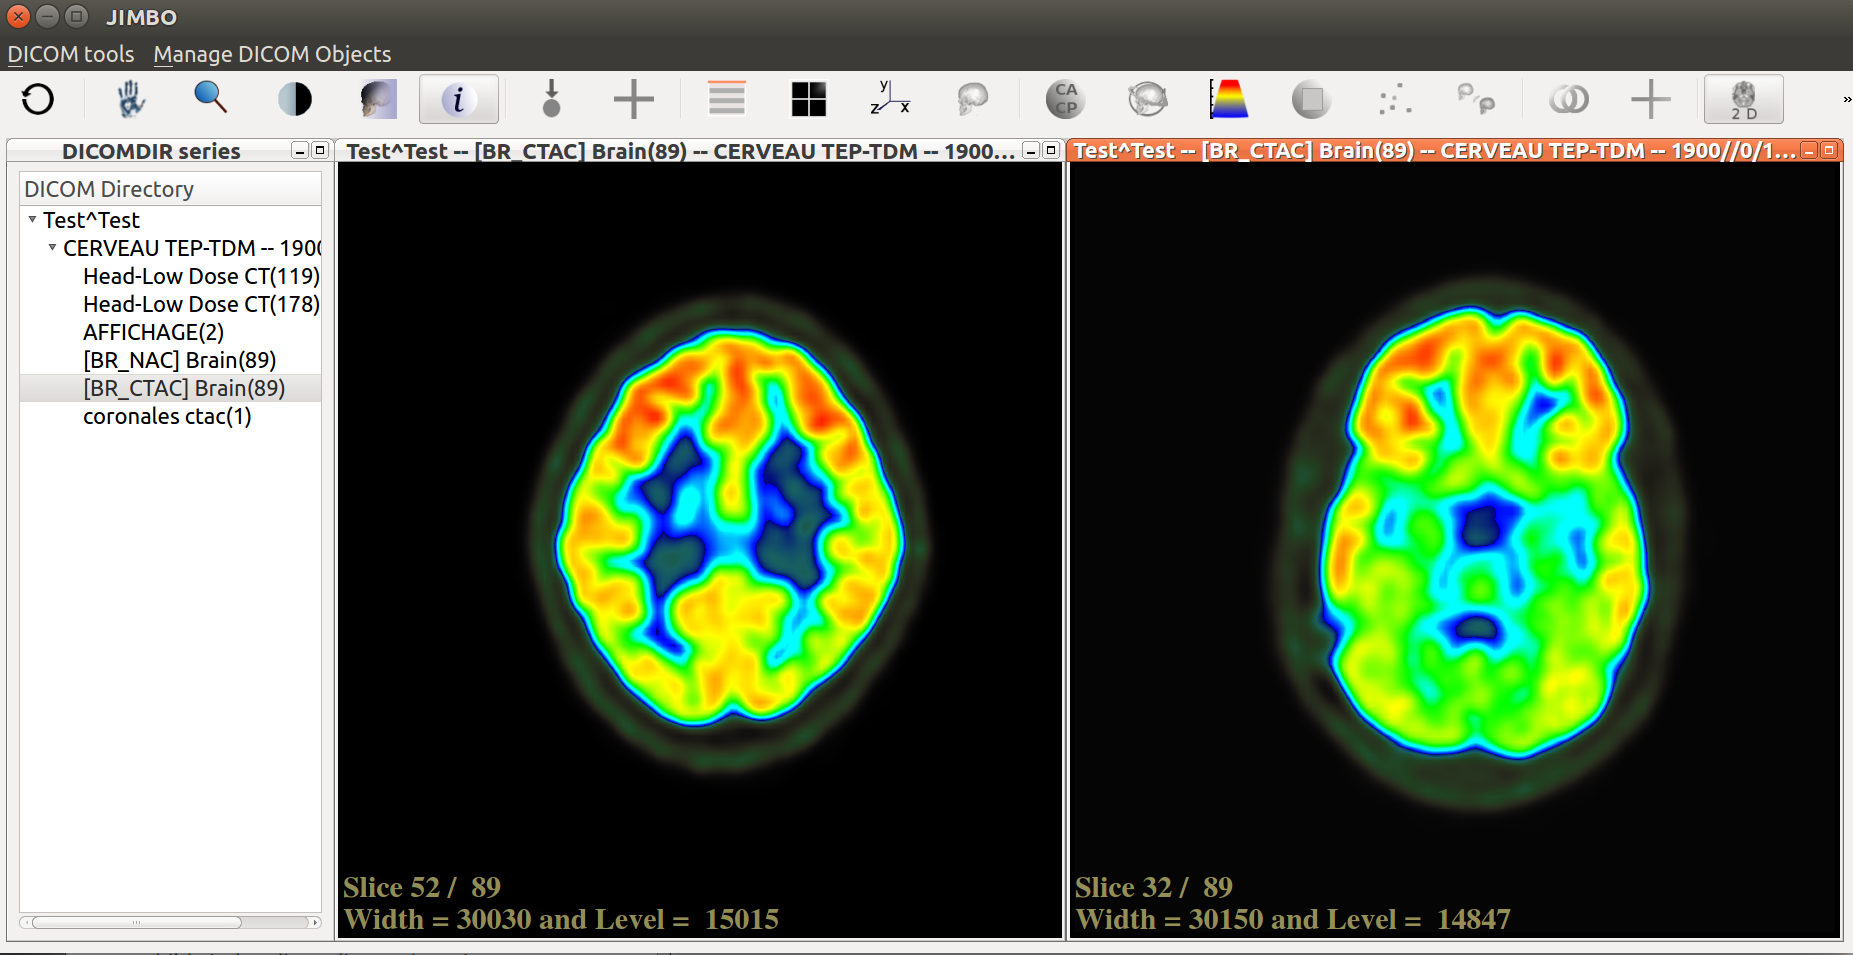Click the CA-CP alignment icon
1853x955 pixels.
1065,99
